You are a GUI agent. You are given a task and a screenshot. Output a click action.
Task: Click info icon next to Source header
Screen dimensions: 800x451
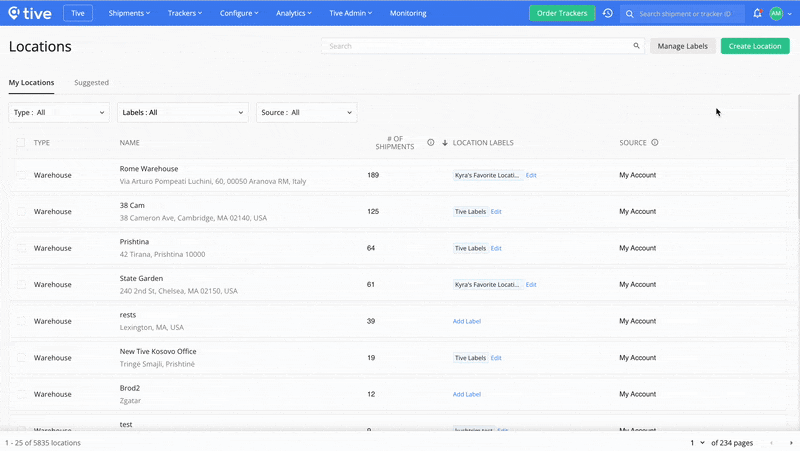[x=655, y=142]
